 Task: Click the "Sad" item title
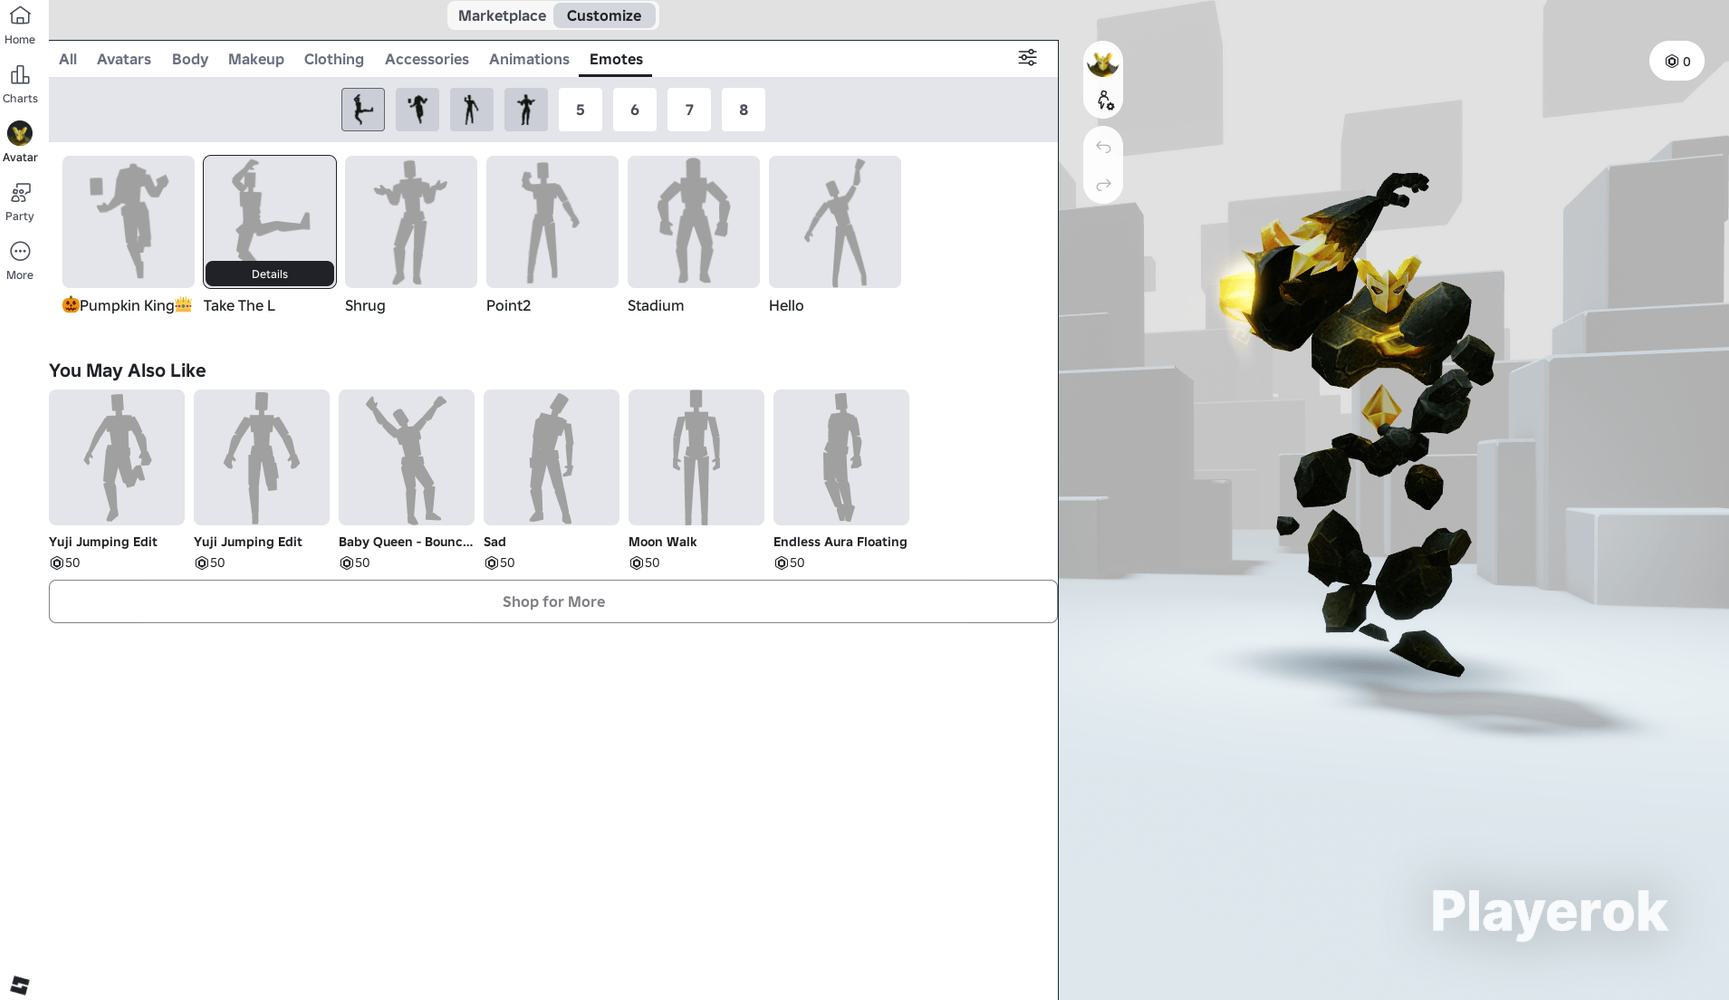[x=495, y=542]
